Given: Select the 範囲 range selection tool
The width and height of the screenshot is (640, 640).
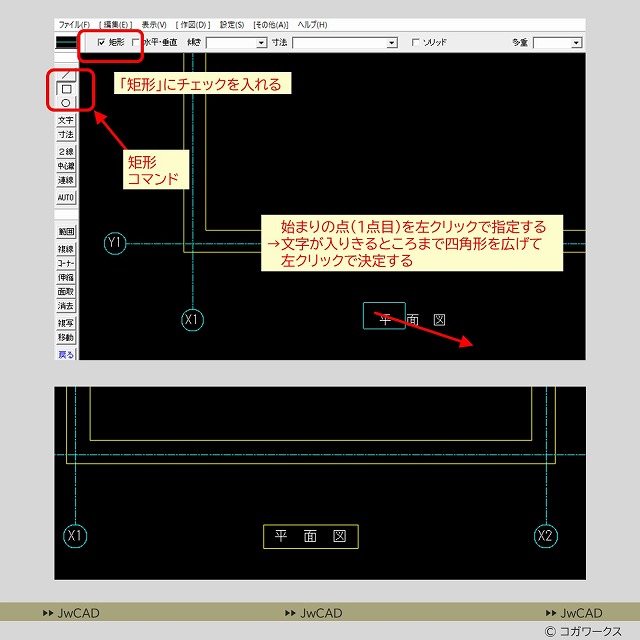Looking at the screenshot, I should click(x=66, y=232).
